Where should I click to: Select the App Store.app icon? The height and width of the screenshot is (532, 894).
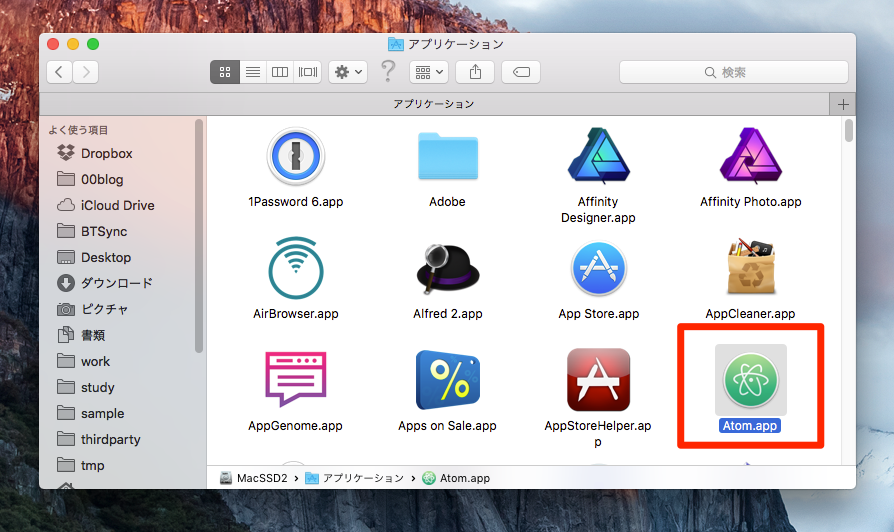tap(599, 268)
